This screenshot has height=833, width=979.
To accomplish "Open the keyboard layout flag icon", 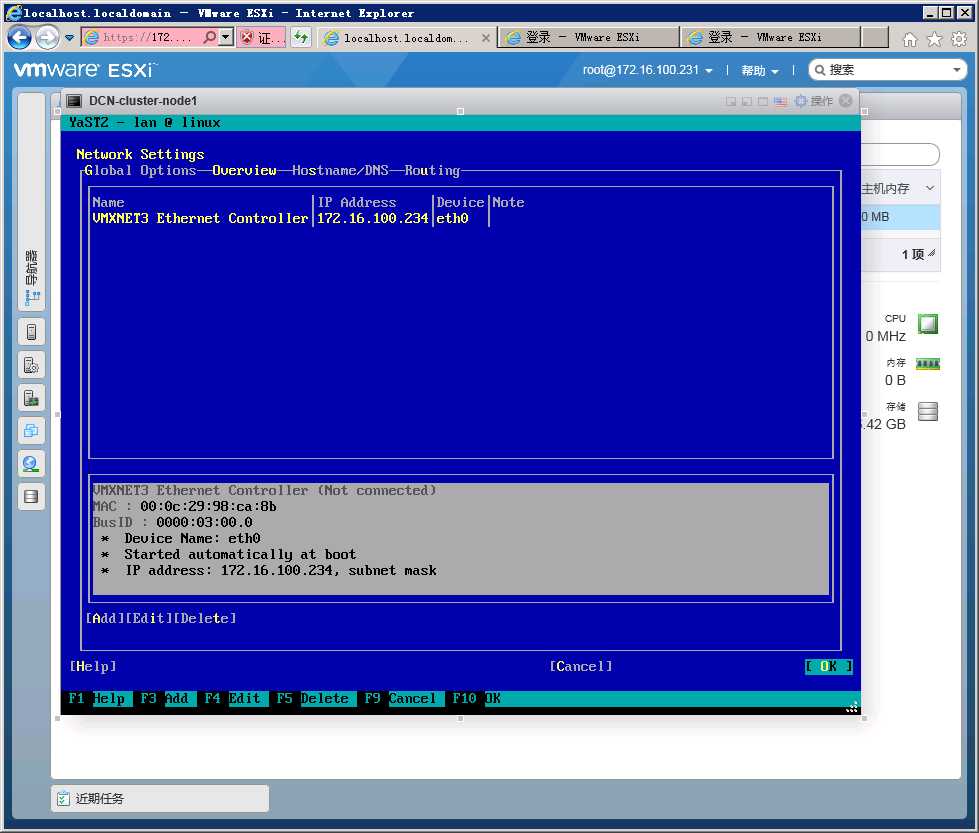I will [x=780, y=101].
